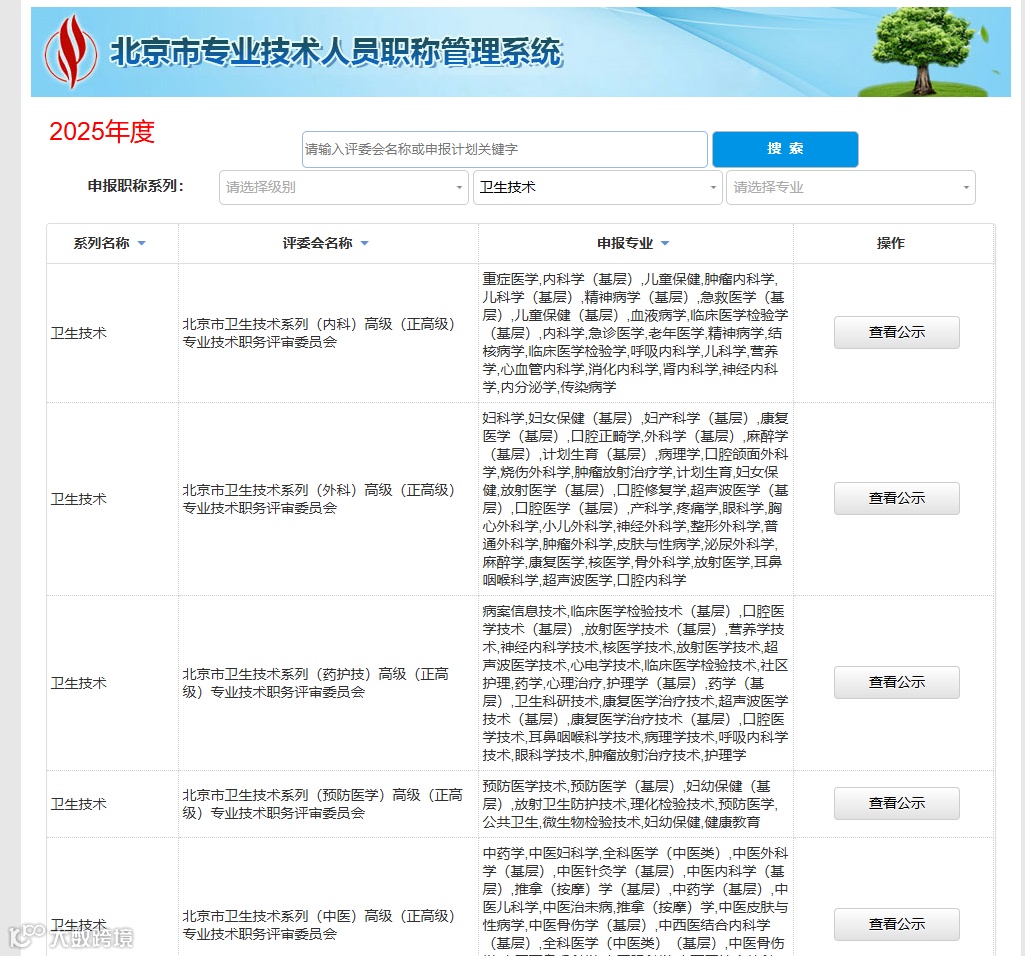Screen dimensions: 1025x956
Task: Click the red flame logo in the banner
Action: coord(71,52)
